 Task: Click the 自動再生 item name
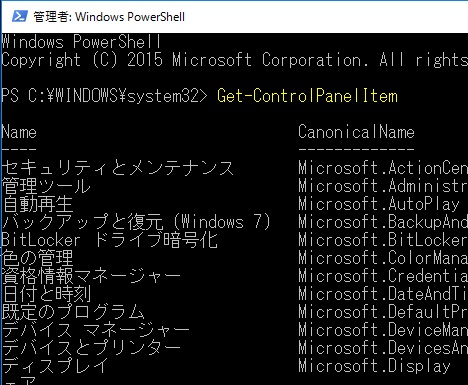click(37, 204)
